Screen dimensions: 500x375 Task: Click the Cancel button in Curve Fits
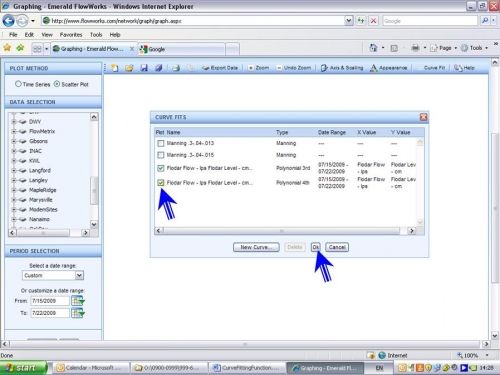pyautogui.click(x=337, y=247)
